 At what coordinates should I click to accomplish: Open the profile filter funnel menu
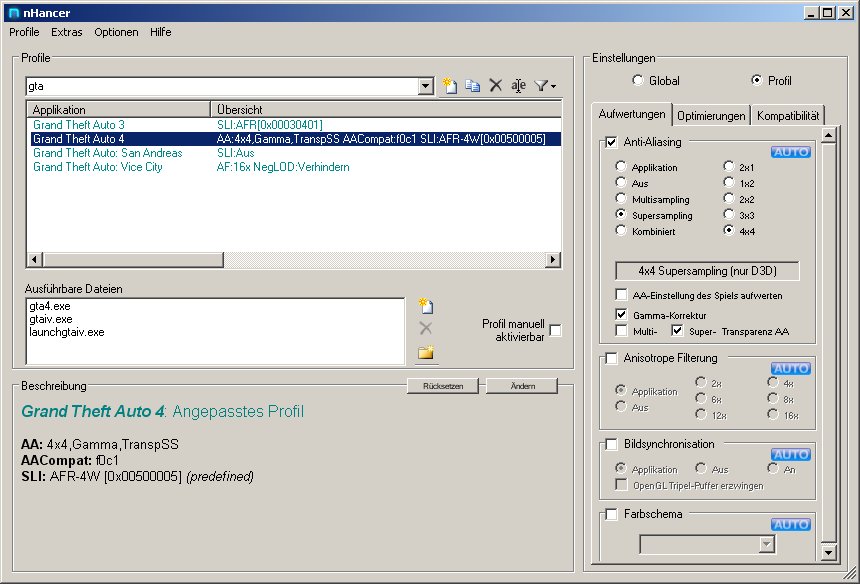(545, 86)
